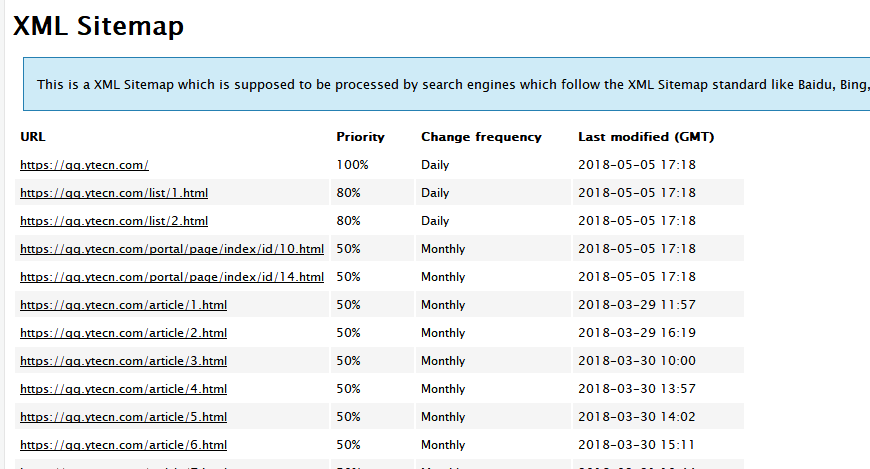Click the Last modified (GMT) header
870x469 pixels.
click(x=646, y=137)
